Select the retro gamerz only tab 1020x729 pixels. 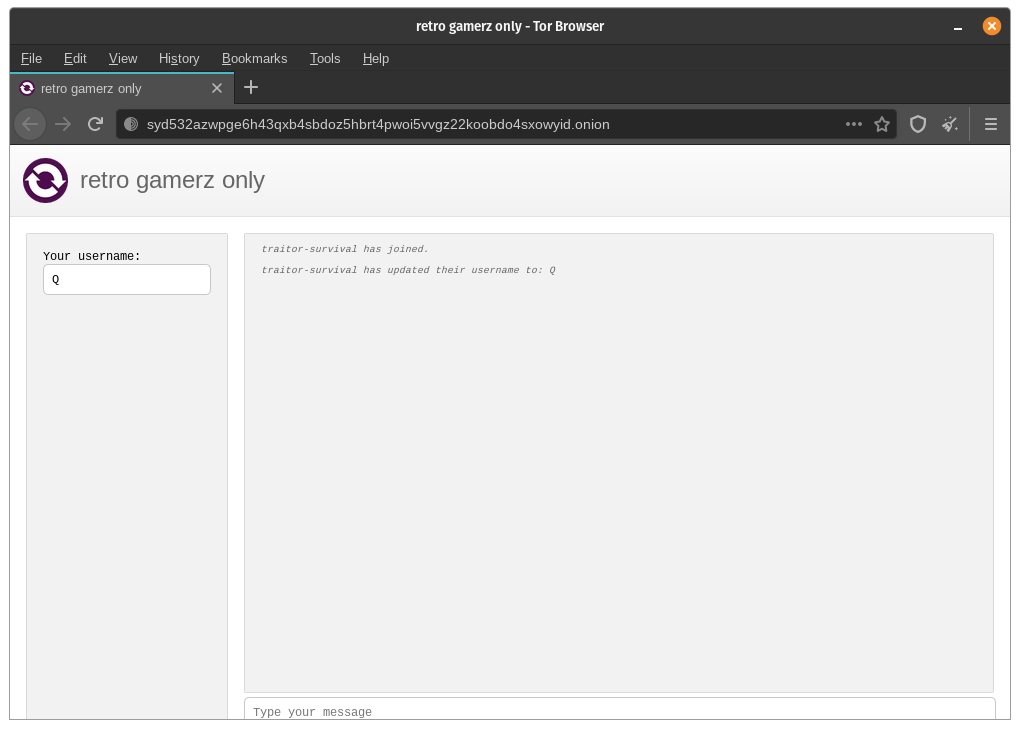click(x=110, y=88)
